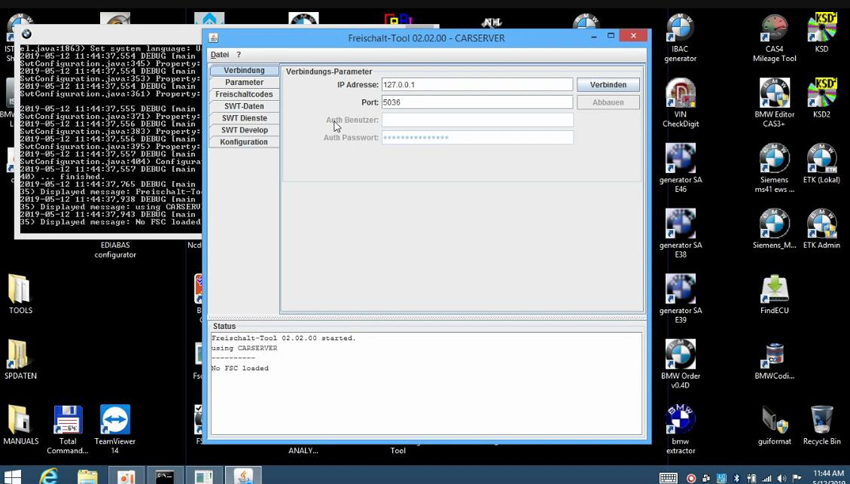Open generator SA E46 shortcut
850x484 pixels.
[680, 169]
